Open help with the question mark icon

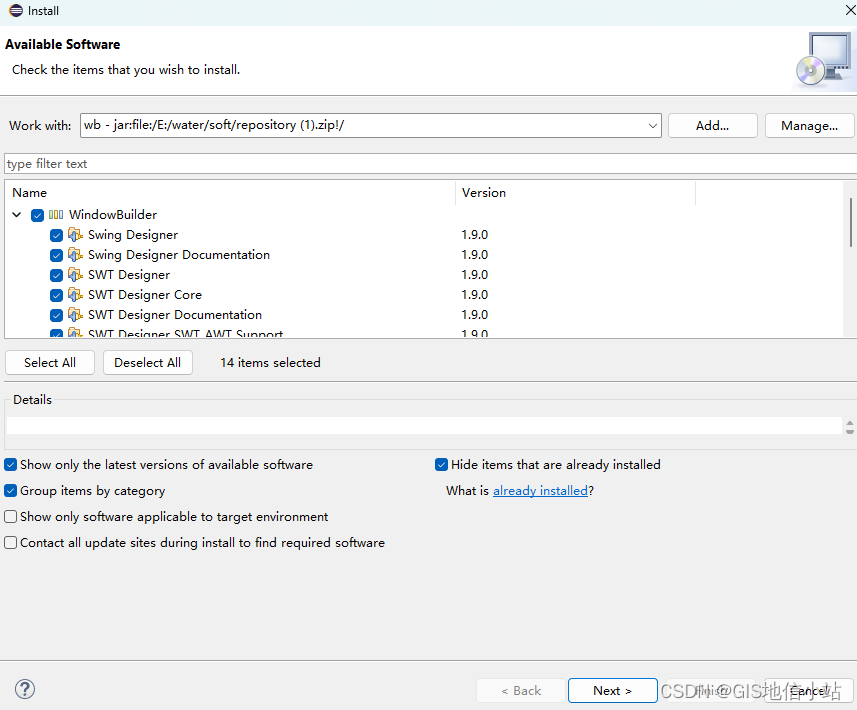(25, 689)
